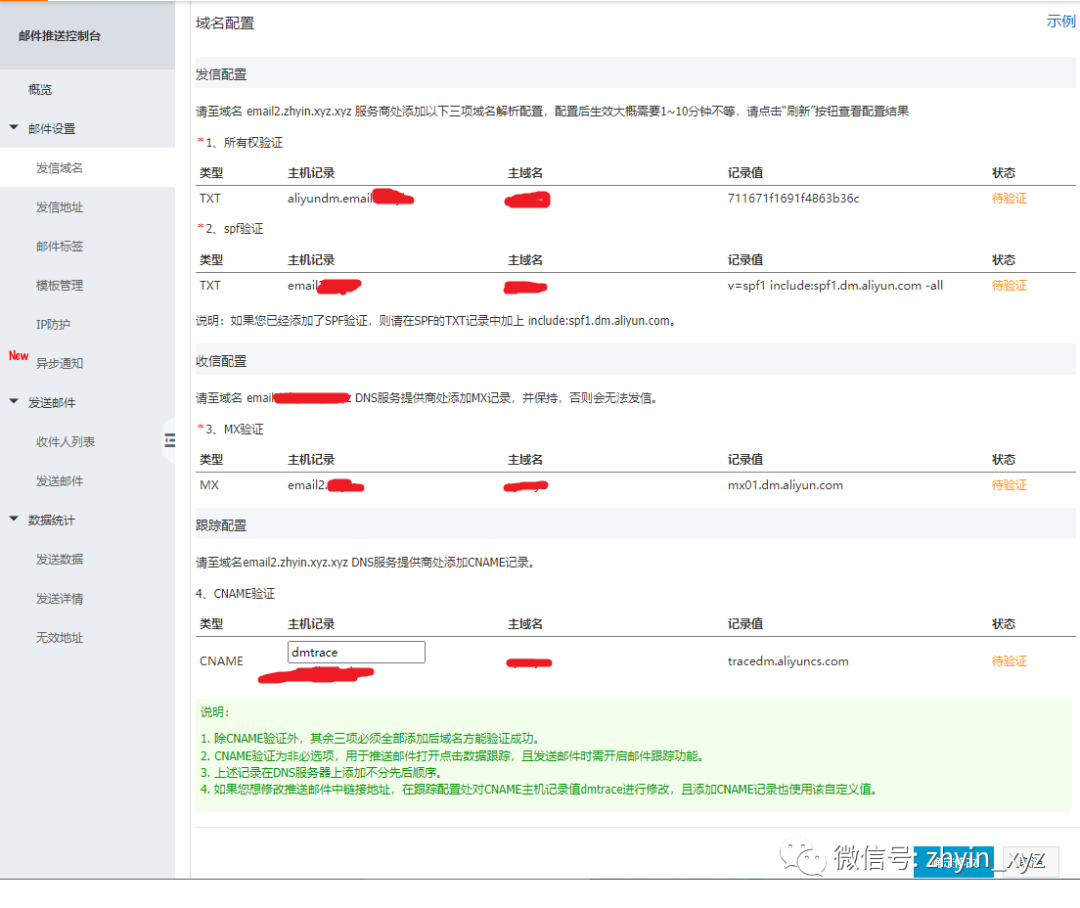Open 发送详情 page

[59, 599]
